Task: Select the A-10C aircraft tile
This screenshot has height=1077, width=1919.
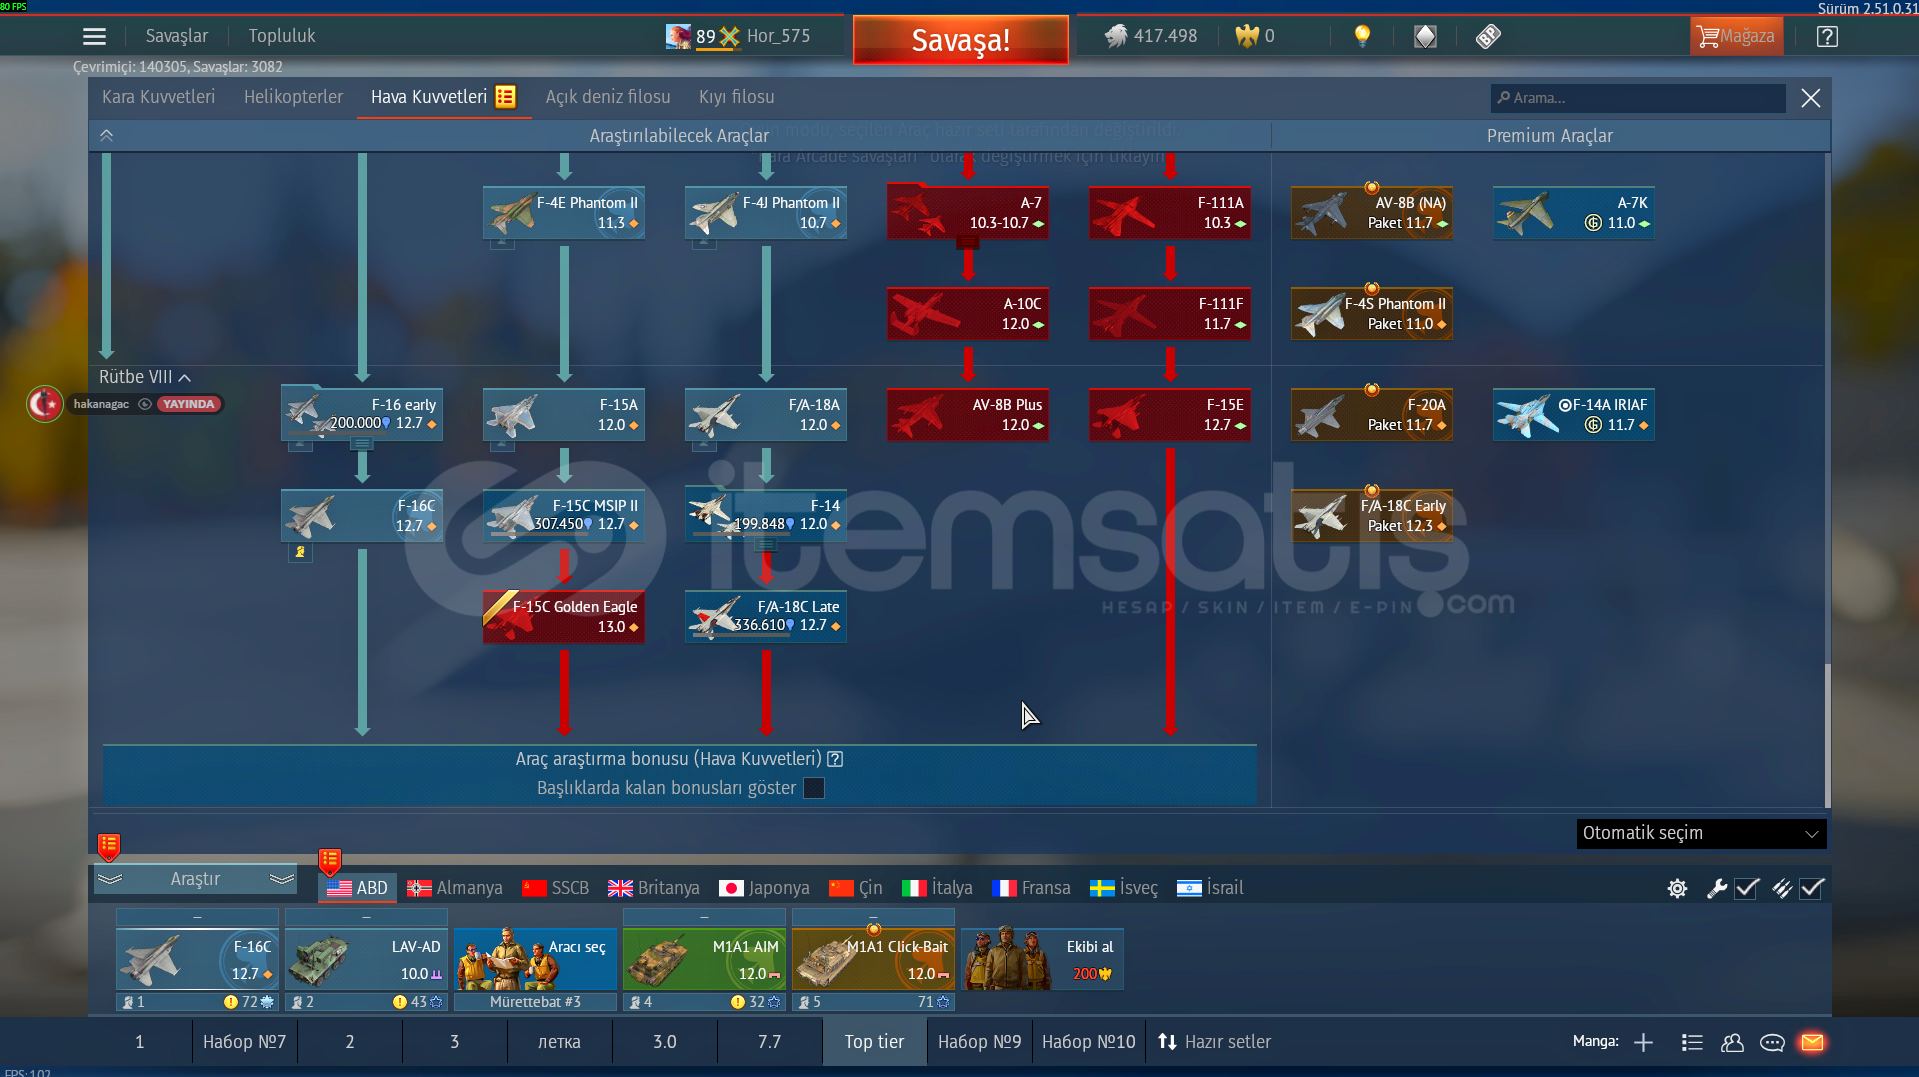Action: point(968,313)
